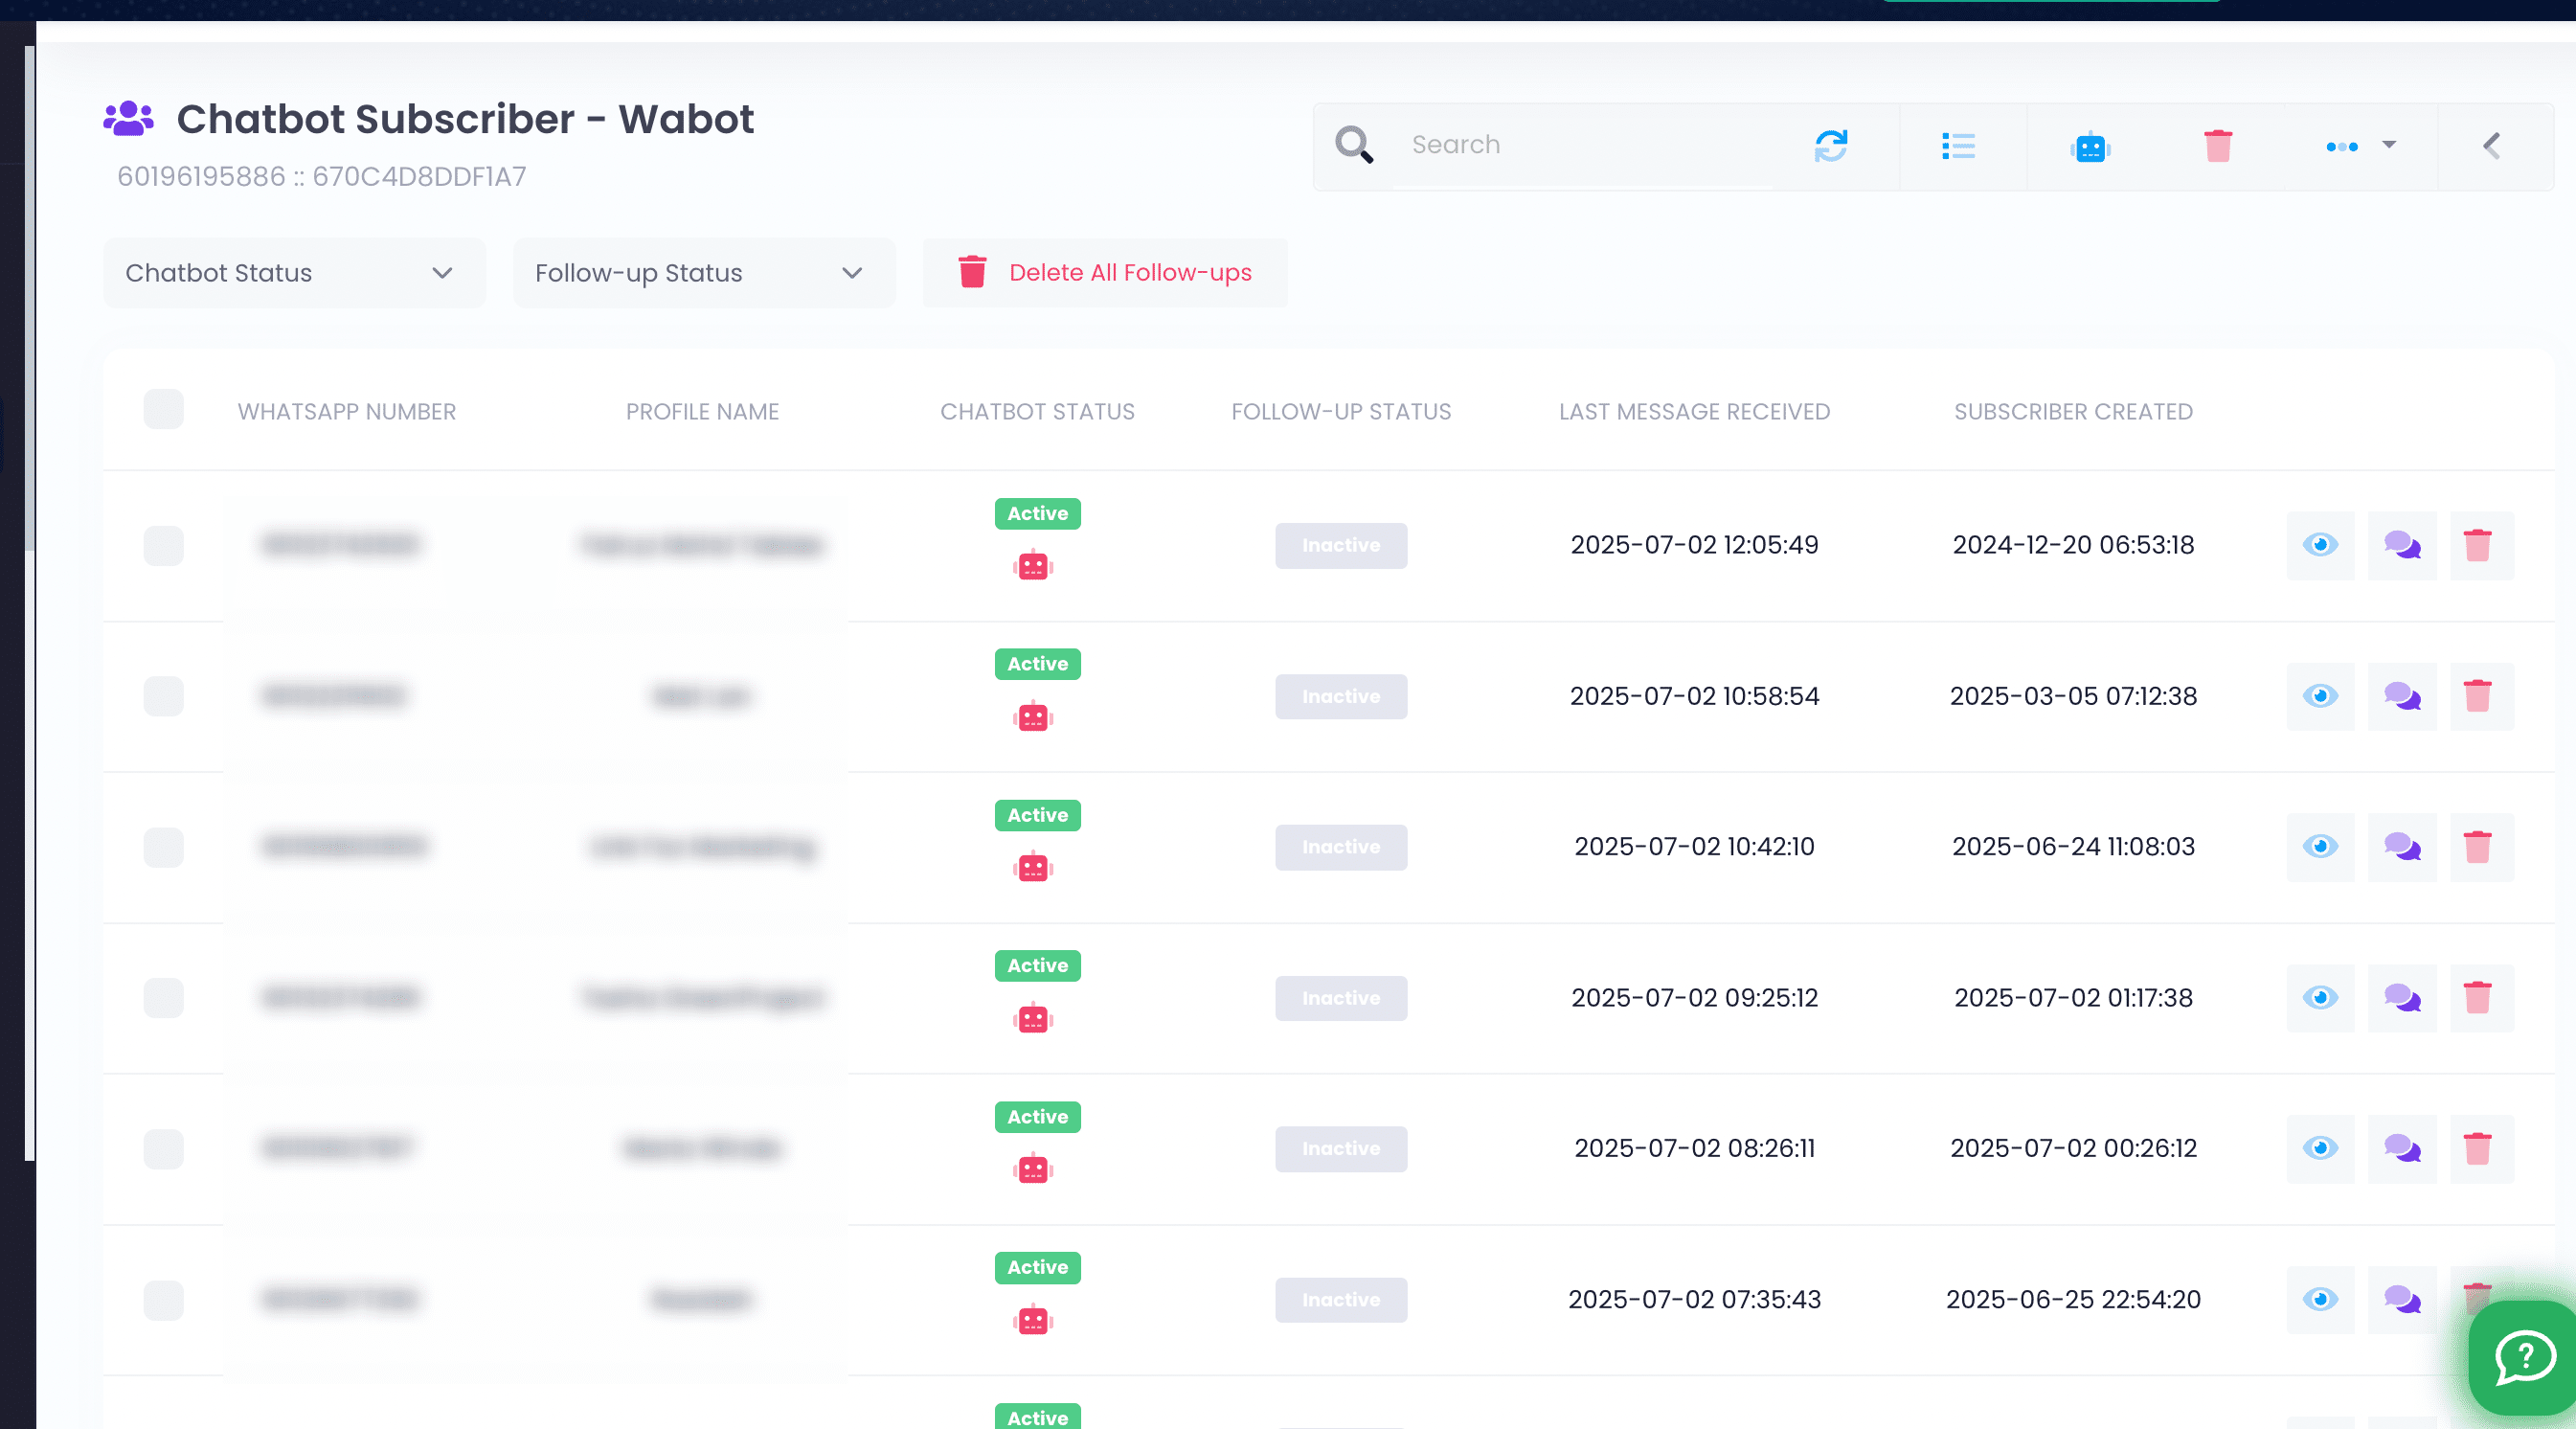Screen dimensions: 2576x1429
Task: Expand the three-dots more options dropdown
Action: tap(2360, 146)
